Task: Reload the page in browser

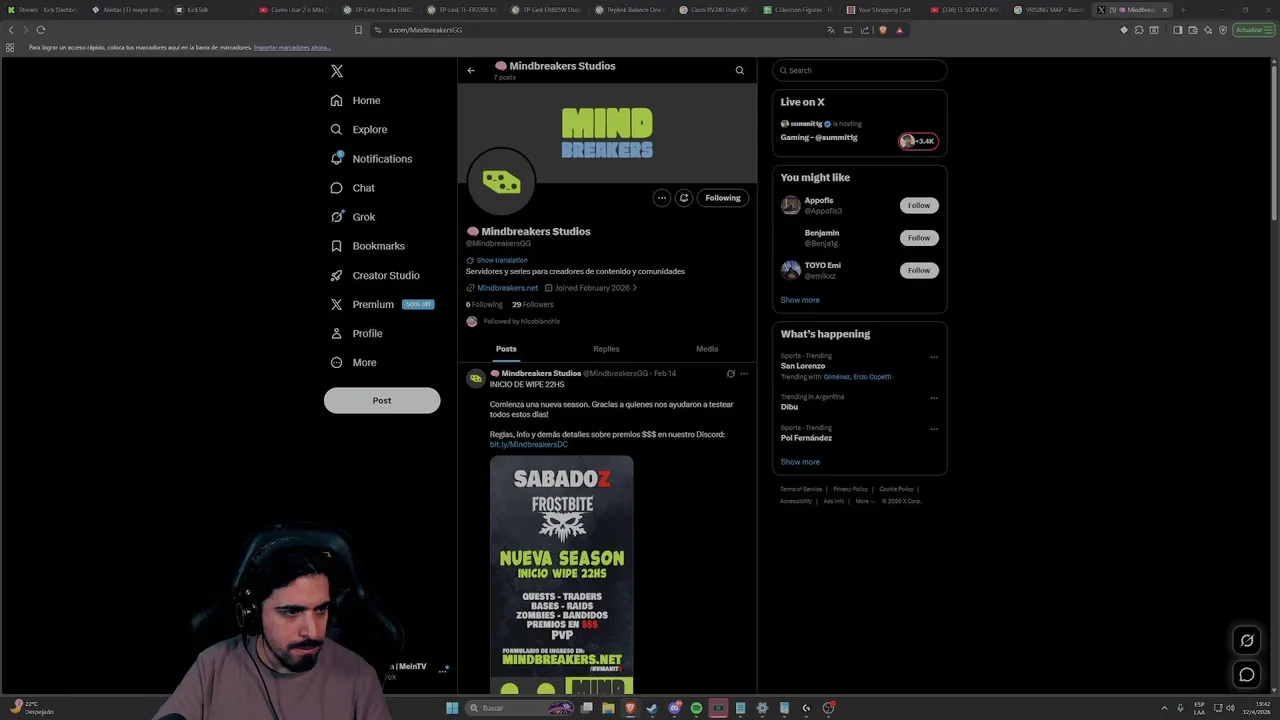Action: pyautogui.click(x=41, y=30)
